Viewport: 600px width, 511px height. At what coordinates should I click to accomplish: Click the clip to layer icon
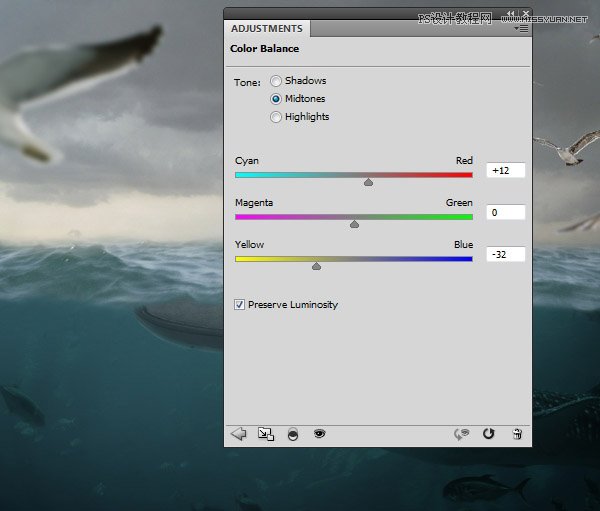tap(292, 434)
